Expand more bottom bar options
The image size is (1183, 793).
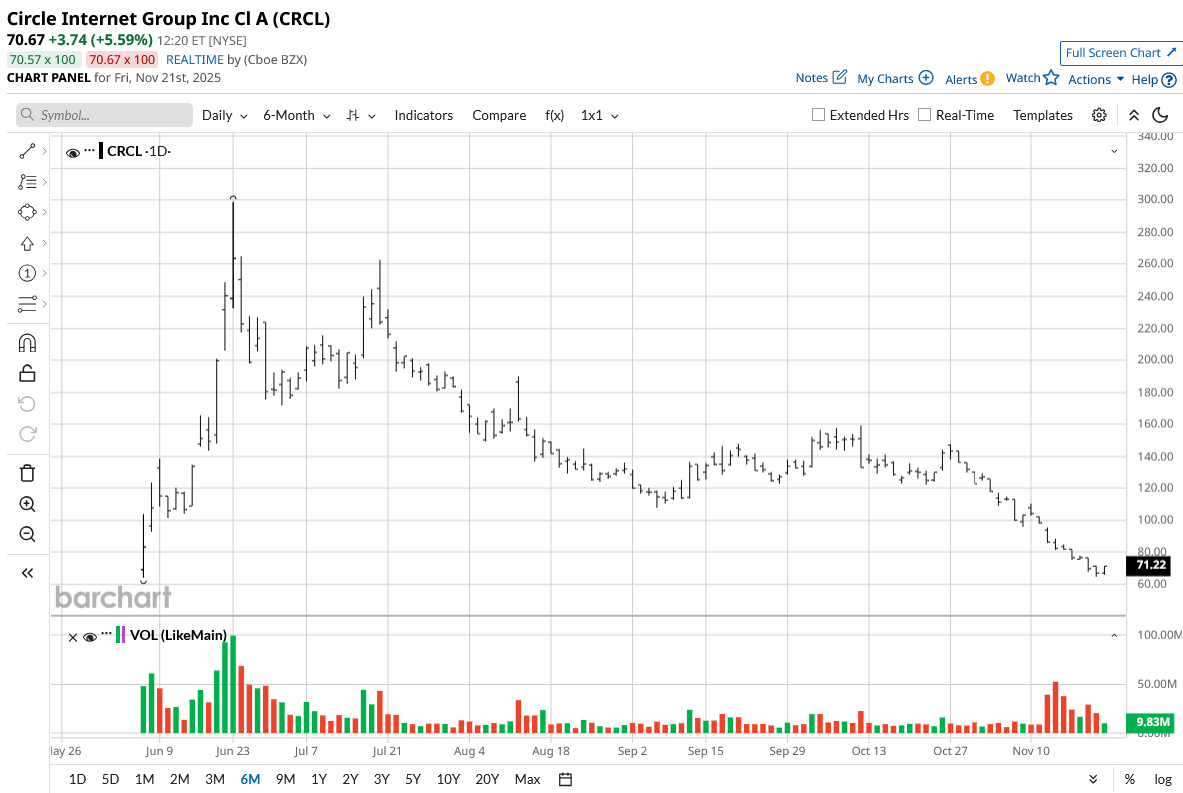pos(1093,779)
